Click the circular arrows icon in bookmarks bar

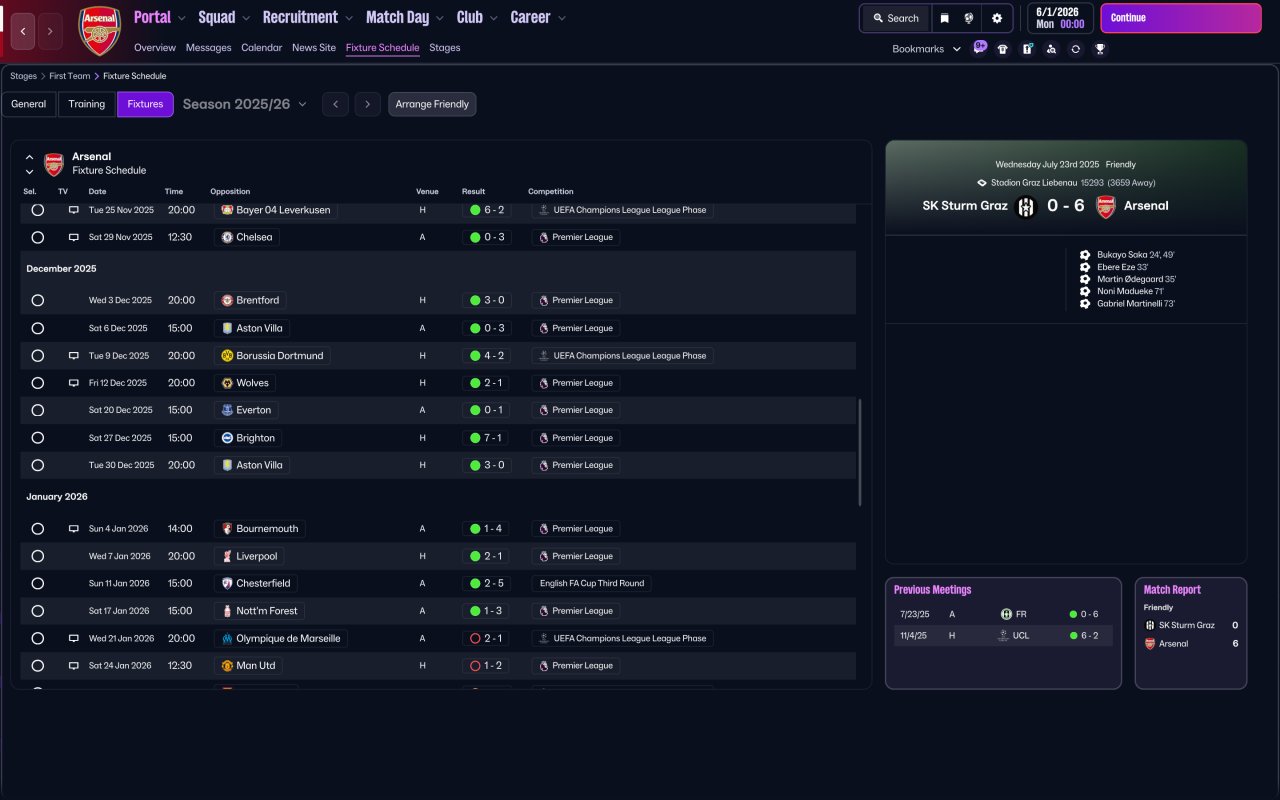[x=1075, y=49]
